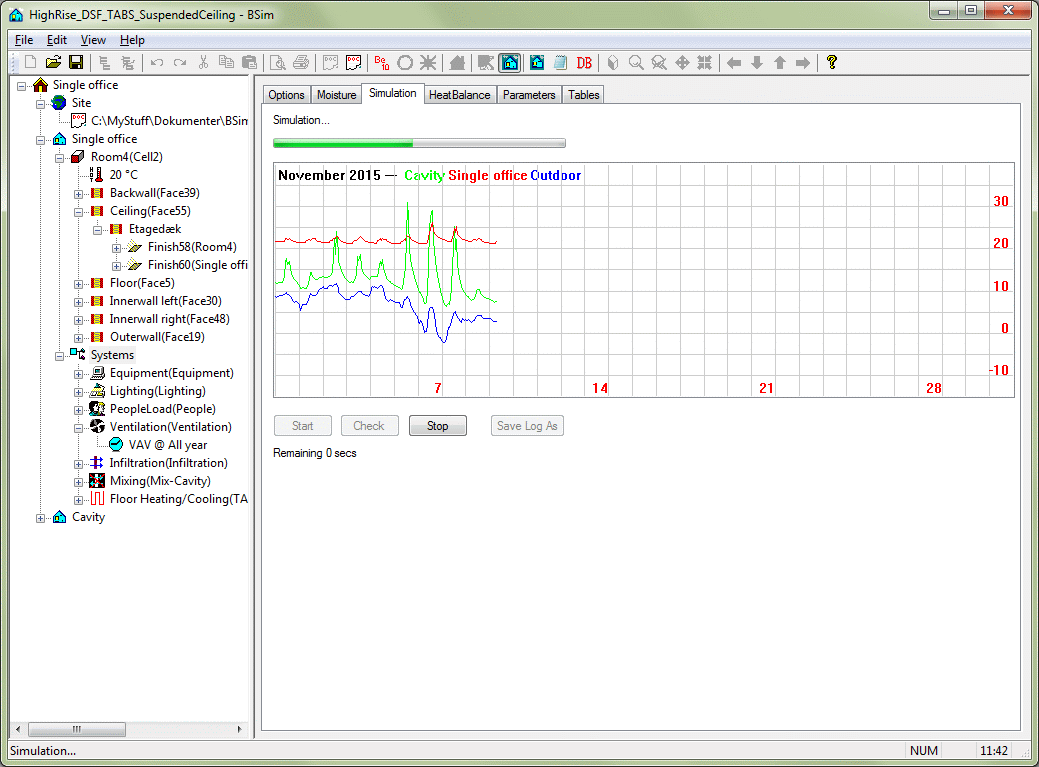Click the Undo arrow in the toolbar
The image size is (1039, 767).
coord(157,62)
